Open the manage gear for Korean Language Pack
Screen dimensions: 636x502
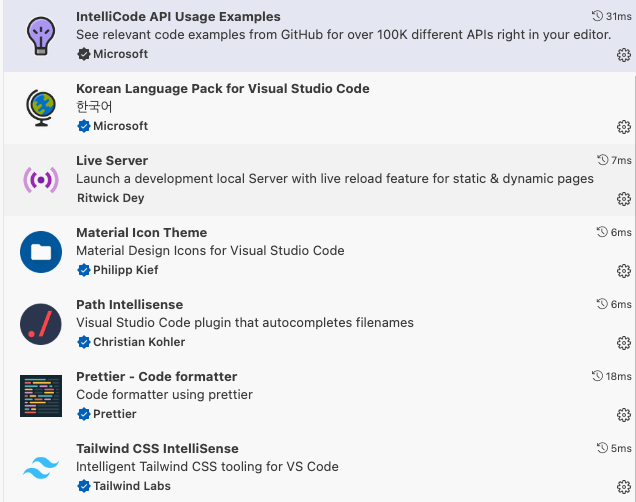624,127
